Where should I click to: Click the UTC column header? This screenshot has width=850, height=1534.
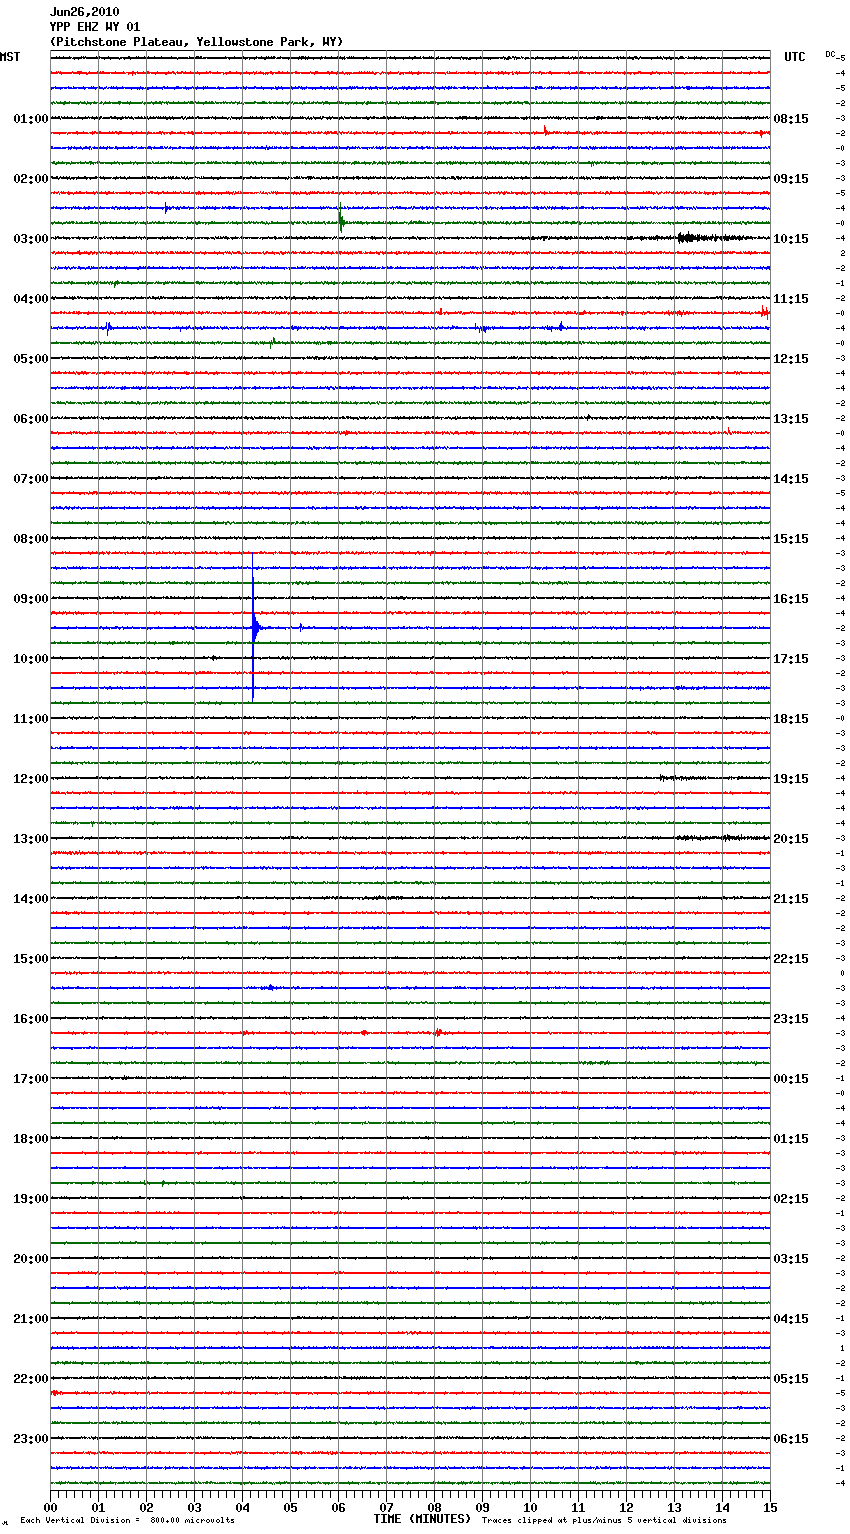(794, 57)
